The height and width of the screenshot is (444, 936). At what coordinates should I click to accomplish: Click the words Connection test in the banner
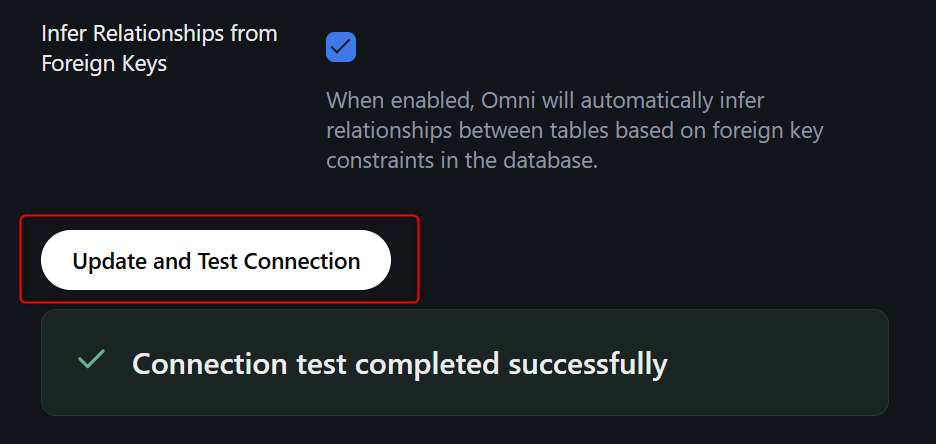[237, 364]
